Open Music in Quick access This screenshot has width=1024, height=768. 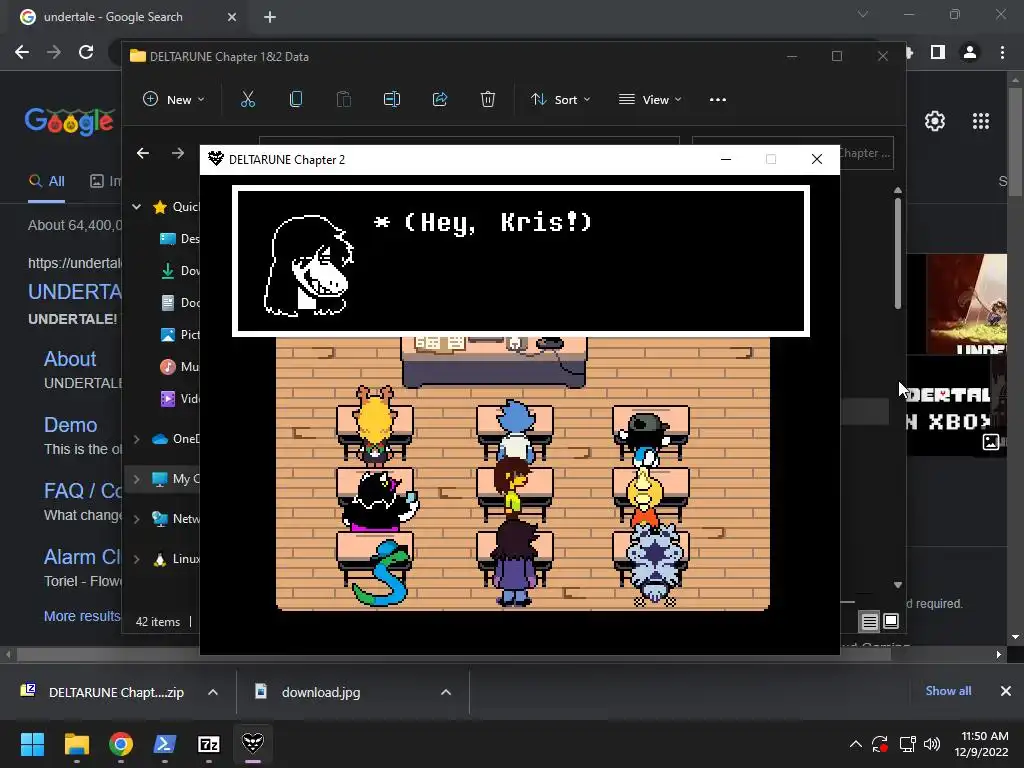(x=180, y=367)
